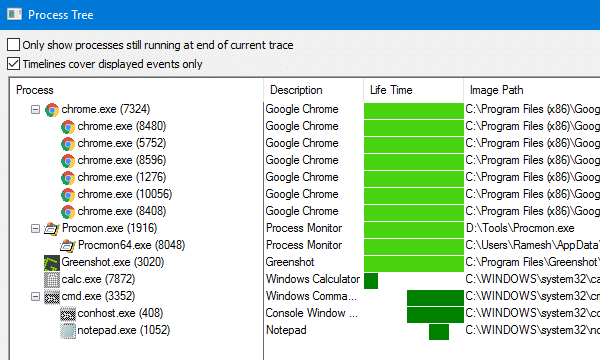
Task: Select the calc.exe (7872) process name
Action: click(98, 279)
